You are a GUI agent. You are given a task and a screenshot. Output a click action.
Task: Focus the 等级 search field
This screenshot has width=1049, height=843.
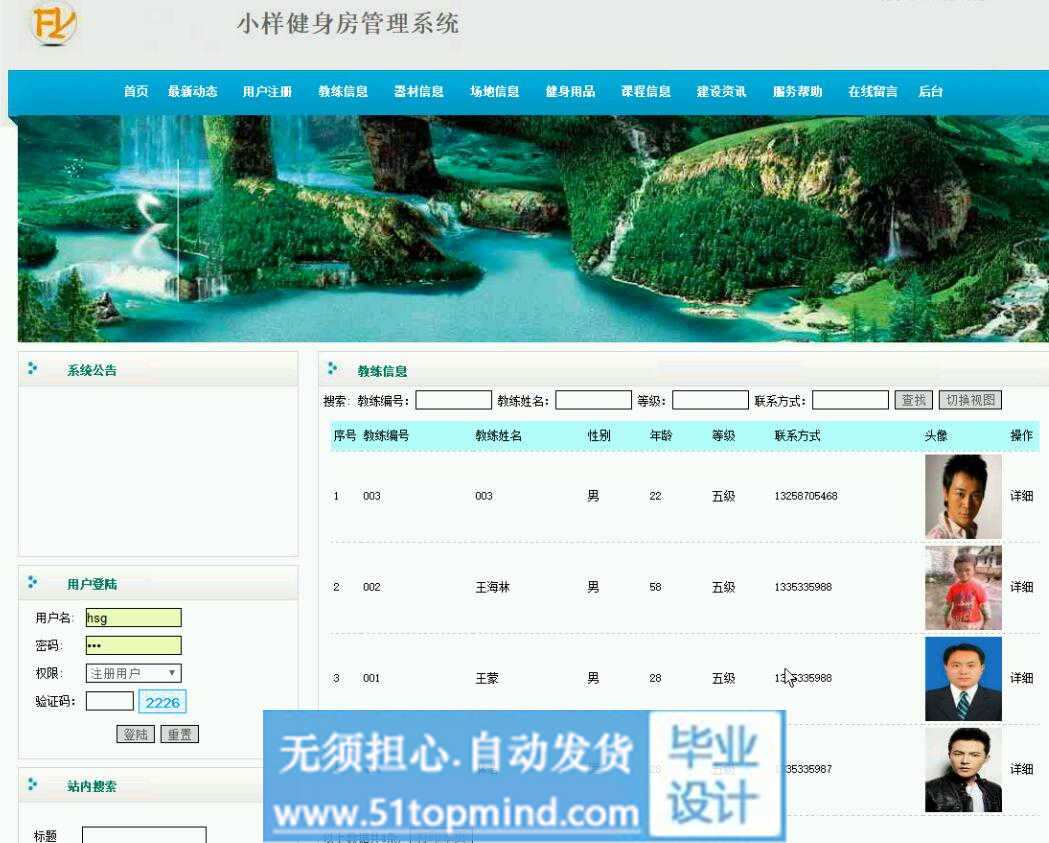[710, 400]
